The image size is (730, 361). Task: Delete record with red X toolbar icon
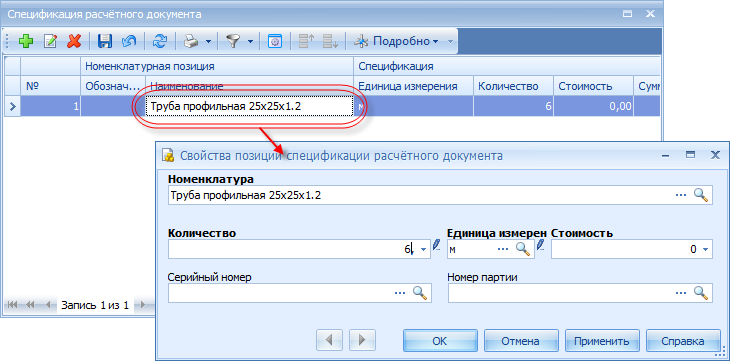74,41
